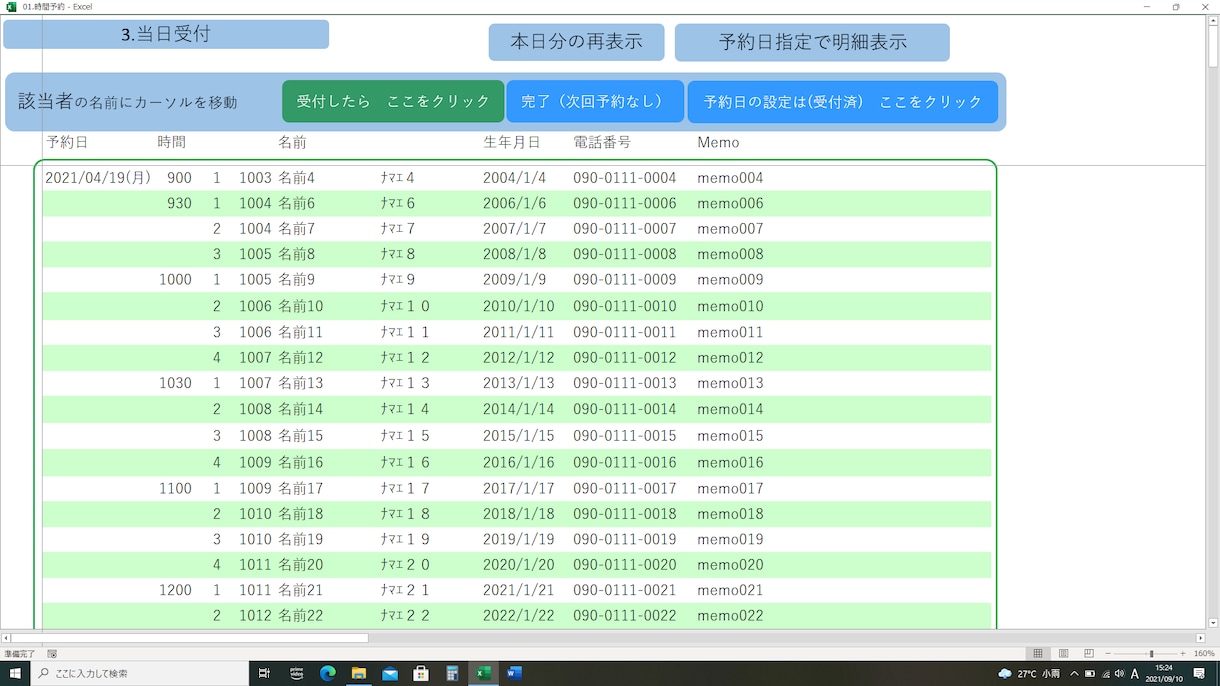Click the IME A input indicator
The height and width of the screenshot is (686, 1220).
click(1135, 674)
